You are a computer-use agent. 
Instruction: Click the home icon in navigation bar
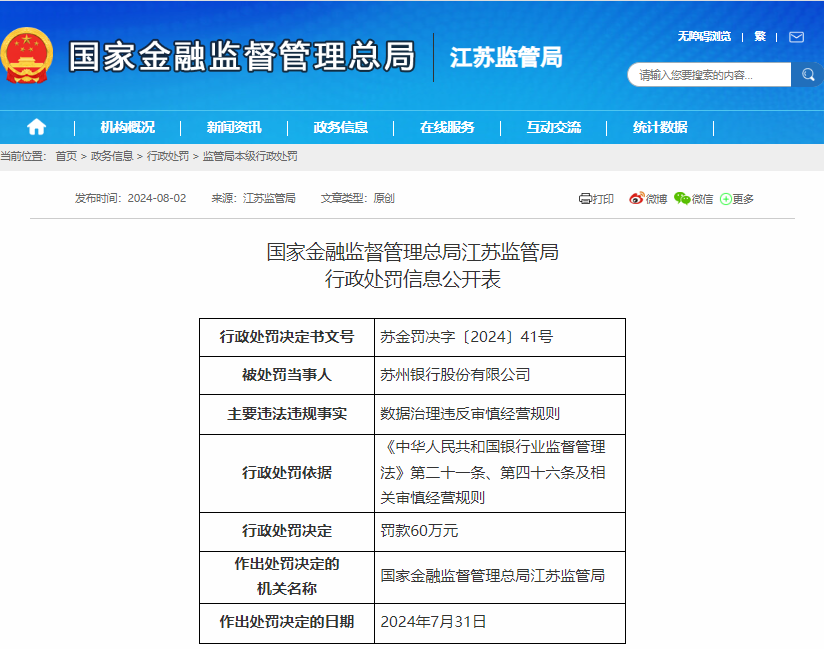[x=36, y=127]
